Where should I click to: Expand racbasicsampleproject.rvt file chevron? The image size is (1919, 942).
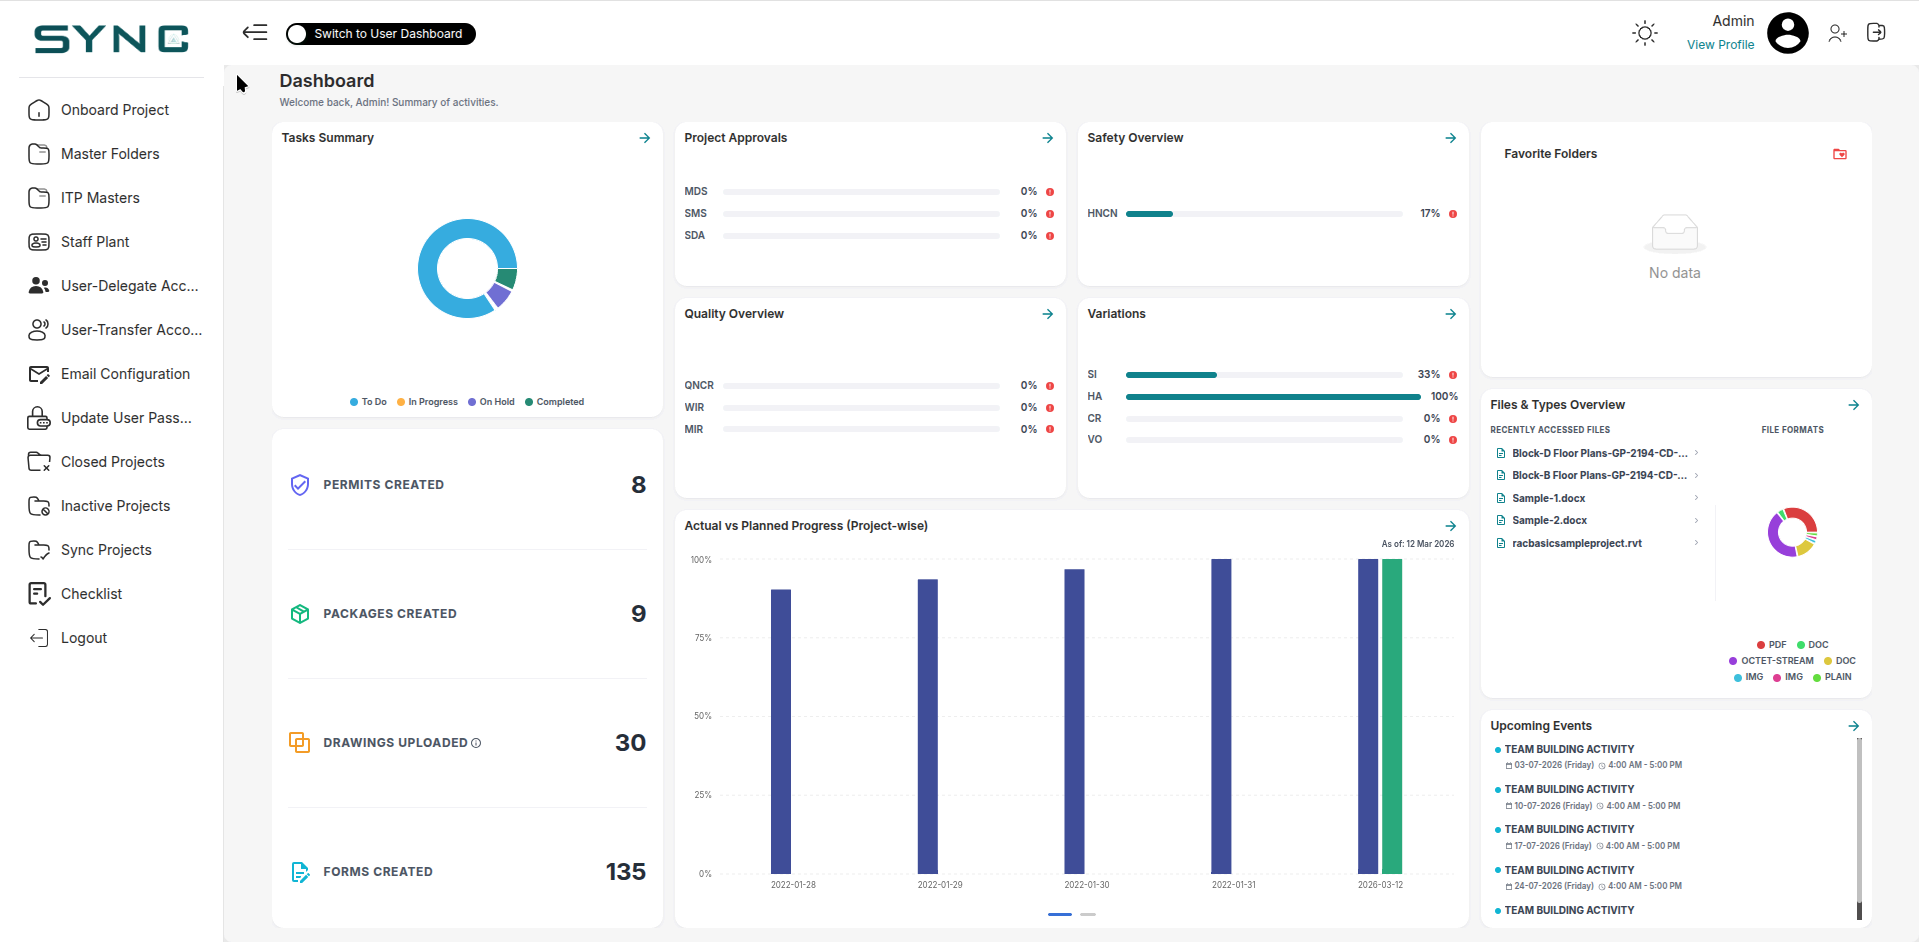coord(1696,543)
